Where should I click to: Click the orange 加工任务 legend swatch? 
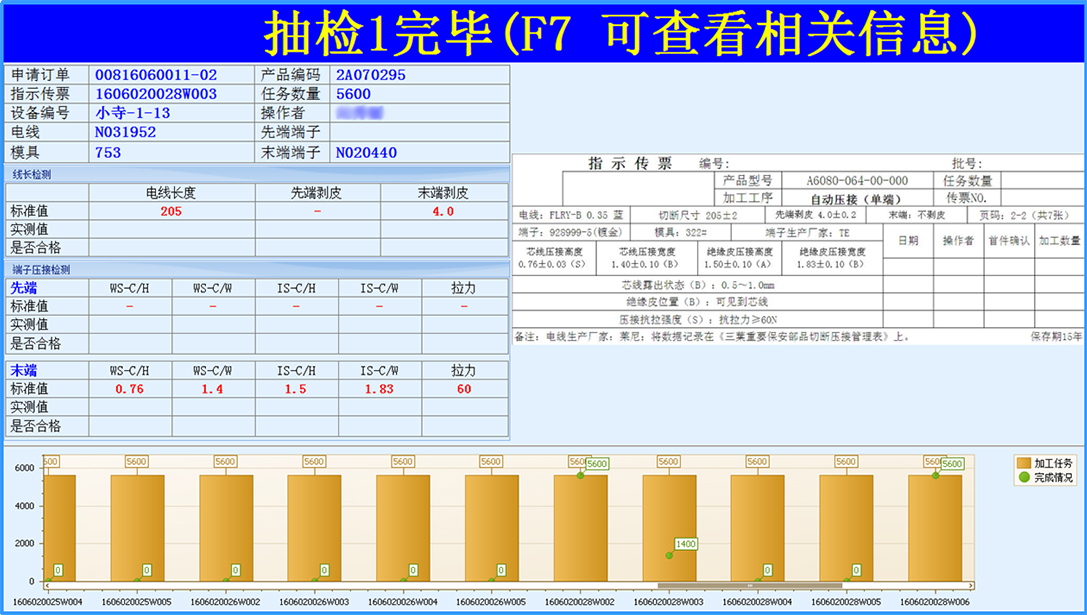tap(1023, 463)
